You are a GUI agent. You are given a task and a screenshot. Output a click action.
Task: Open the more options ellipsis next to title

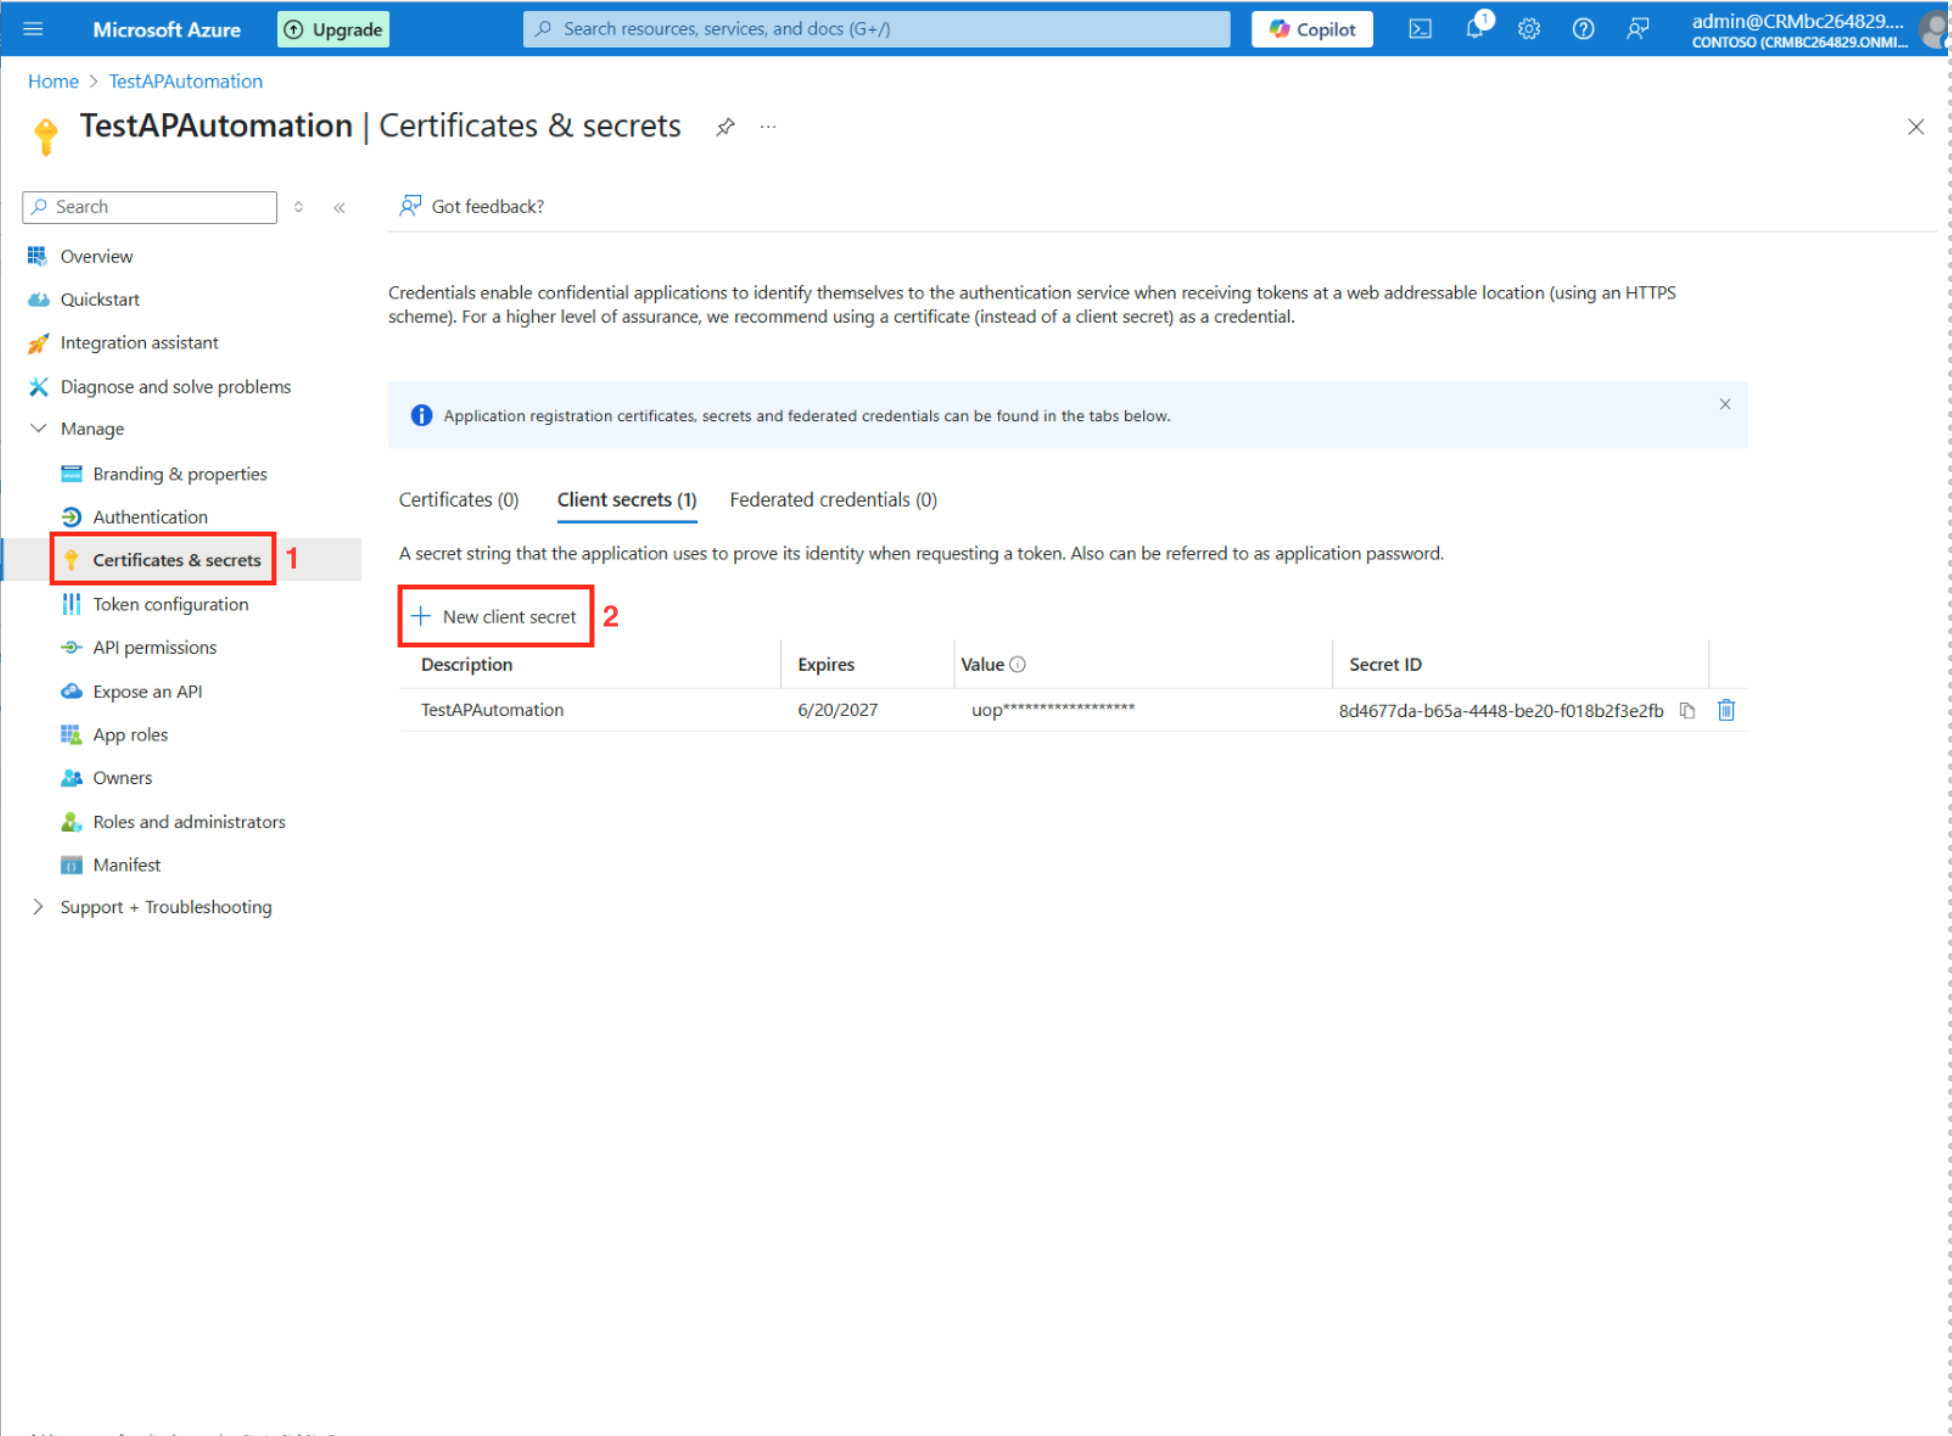pos(768,127)
